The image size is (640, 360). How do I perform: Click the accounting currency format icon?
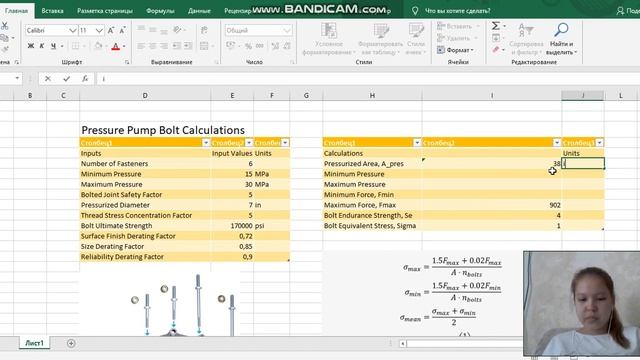pyautogui.click(x=231, y=46)
